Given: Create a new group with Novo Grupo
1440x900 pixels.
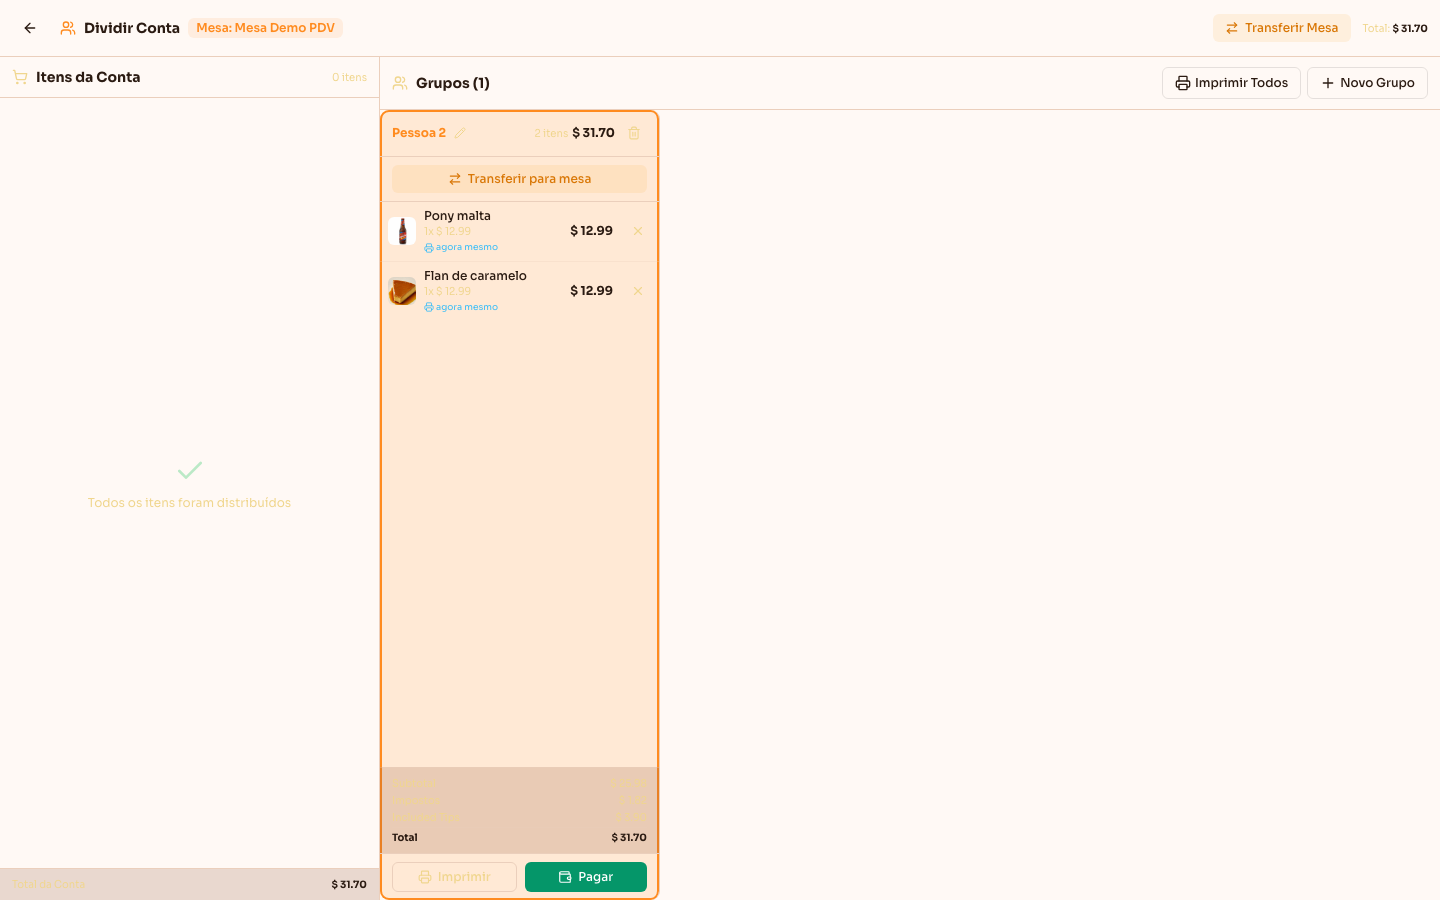Looking at the screenshot, I should pos(1367,83).
